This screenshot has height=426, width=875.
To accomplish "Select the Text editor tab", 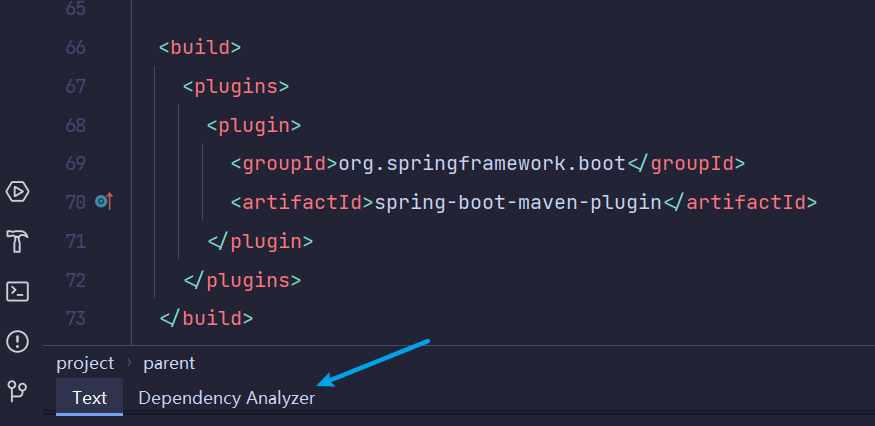I will pyautogui.click(x=89, y=398).
